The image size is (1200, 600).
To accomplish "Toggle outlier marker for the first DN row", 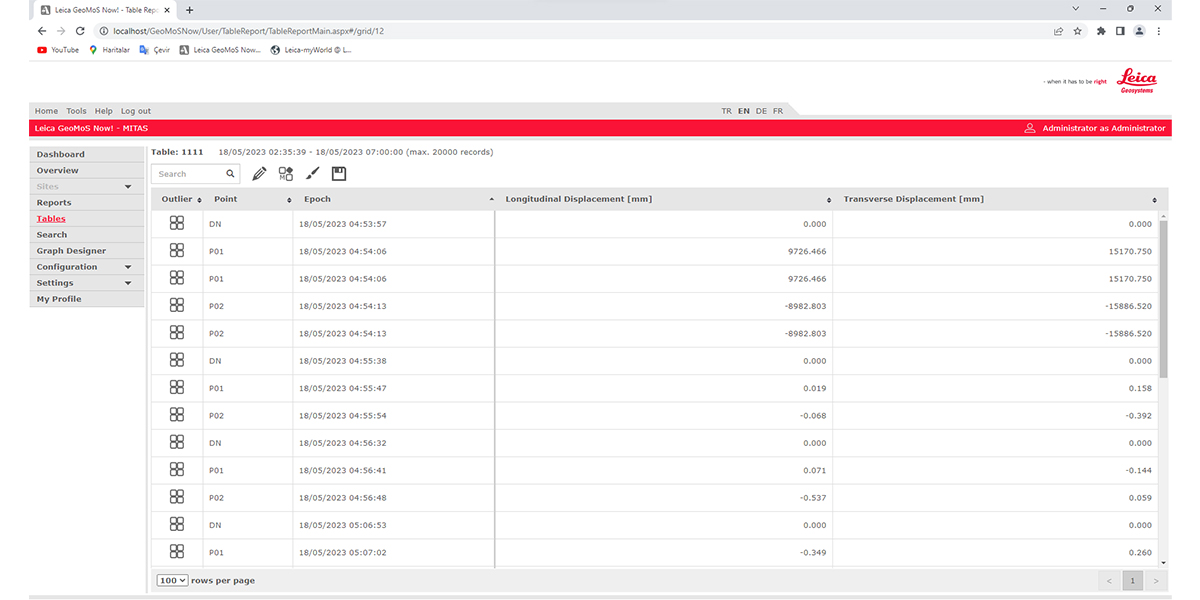I will pyautogui.click(x=177, y=224).
